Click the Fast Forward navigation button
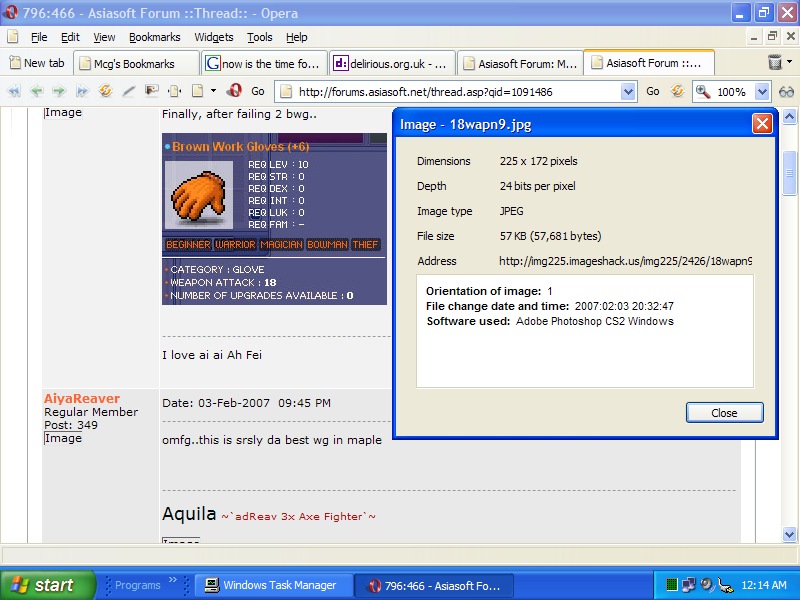Viewport: 800px width, 600px height. point(82,91)
